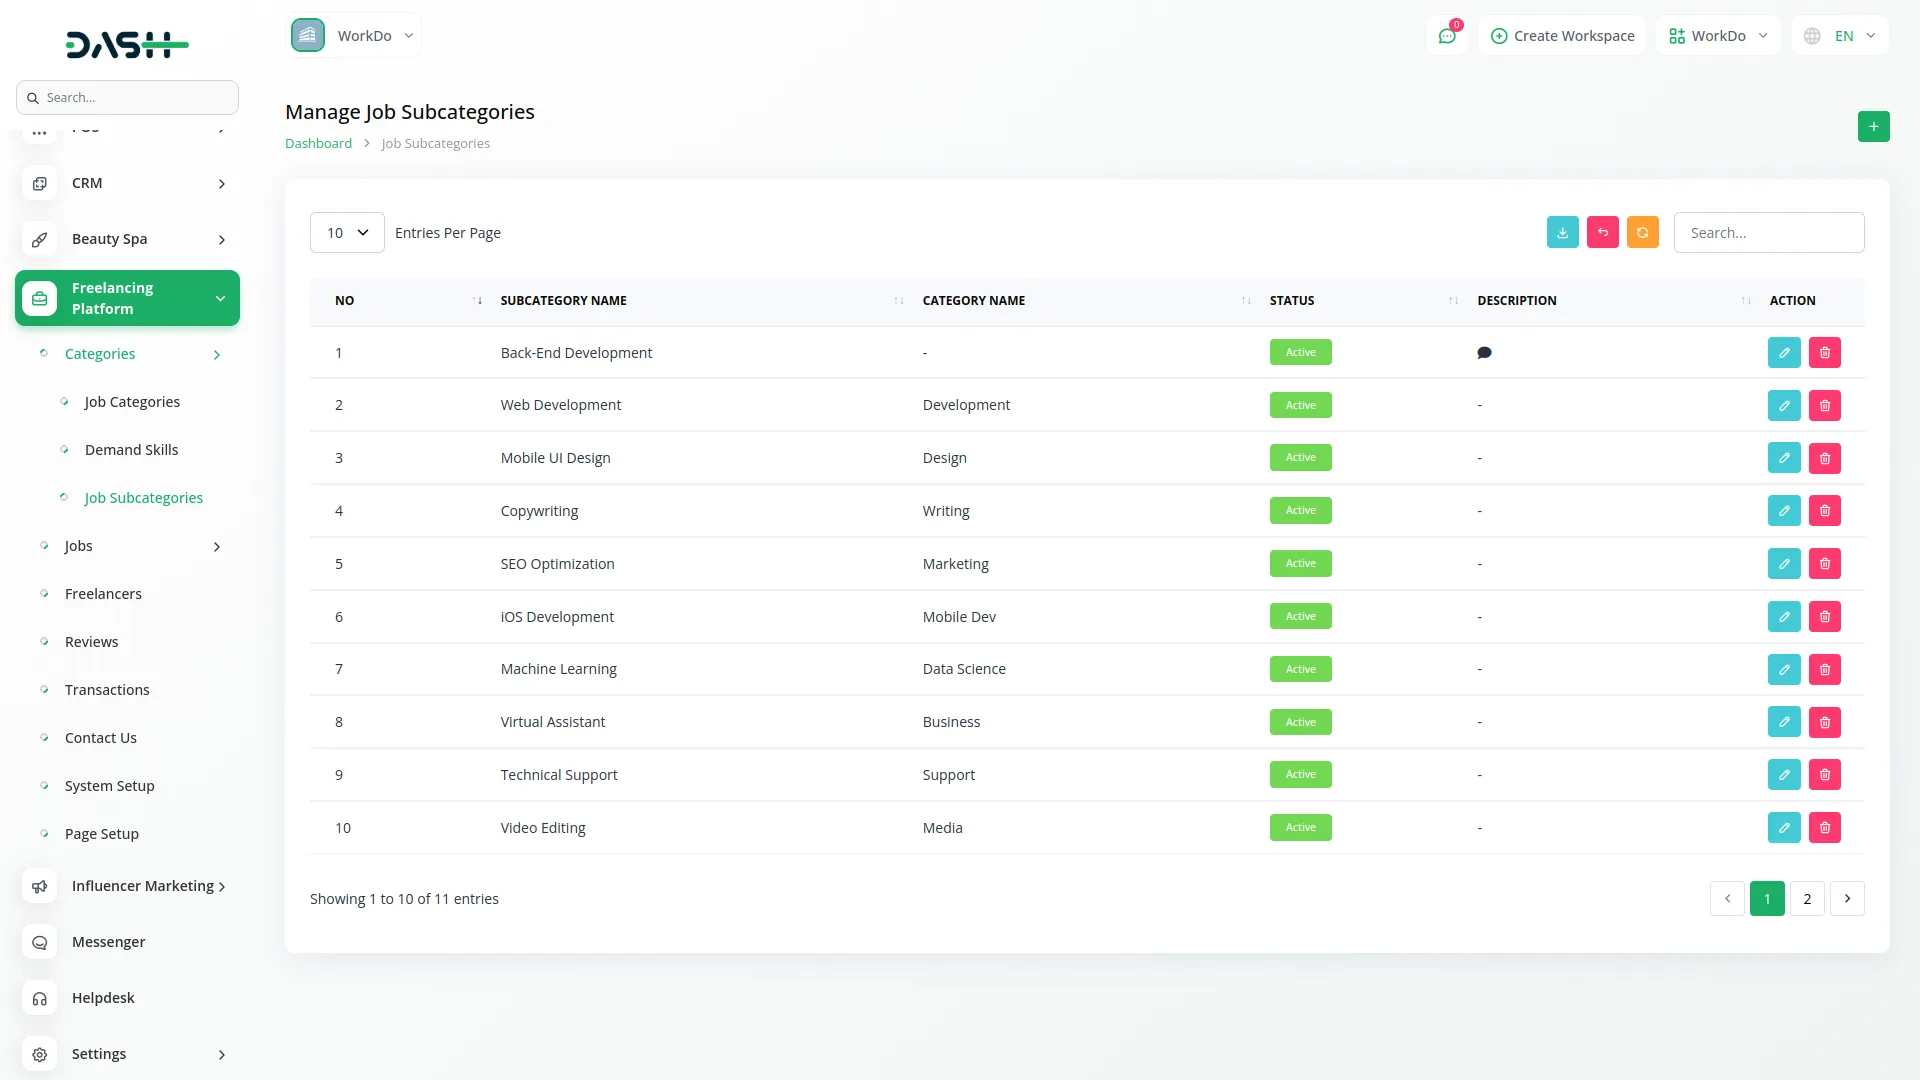Go to page 2 in the pagination
Image resolution: width=1920 pixels, height=1080 pixels.
pyautogui.click(x=1807, y=898)
